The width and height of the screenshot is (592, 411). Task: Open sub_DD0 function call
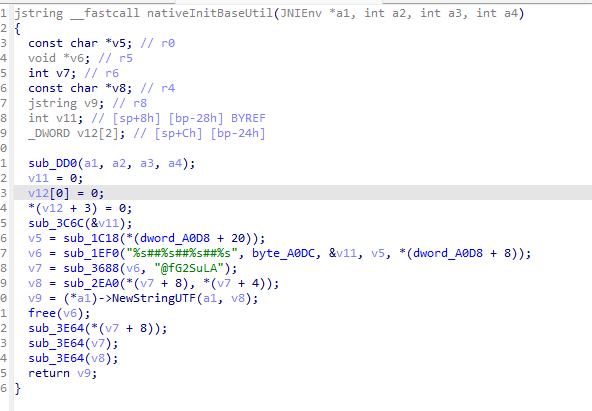[x=53, y=163]
